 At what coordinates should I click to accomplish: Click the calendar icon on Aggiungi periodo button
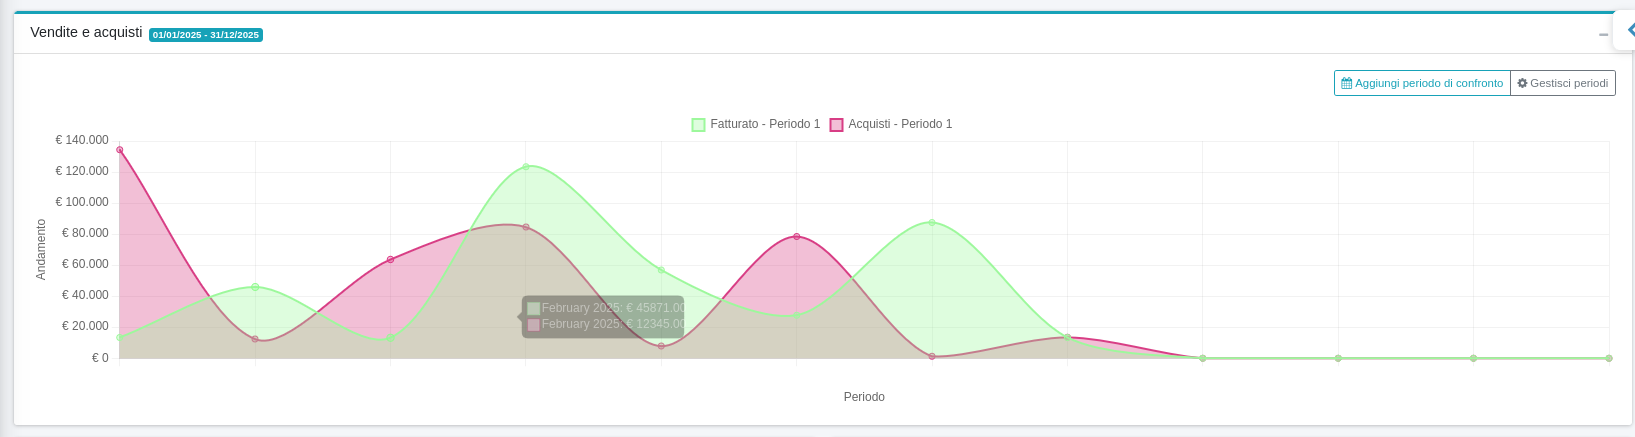(x=1347, y=83)
